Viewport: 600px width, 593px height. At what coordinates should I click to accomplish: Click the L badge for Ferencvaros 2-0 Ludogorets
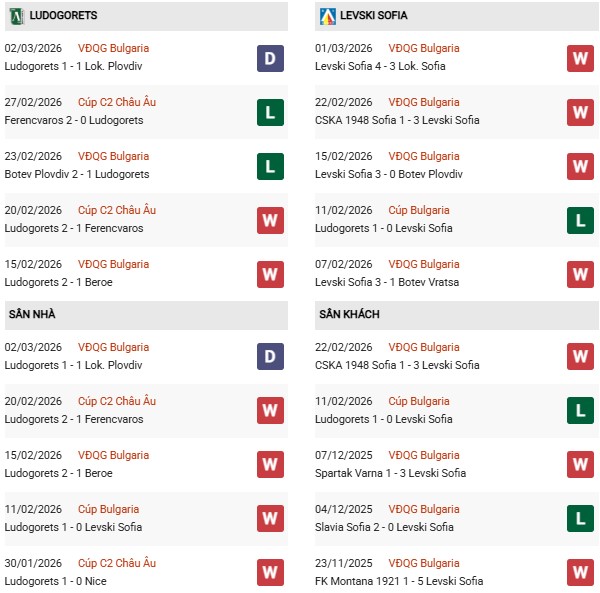[x=270, y=111]
